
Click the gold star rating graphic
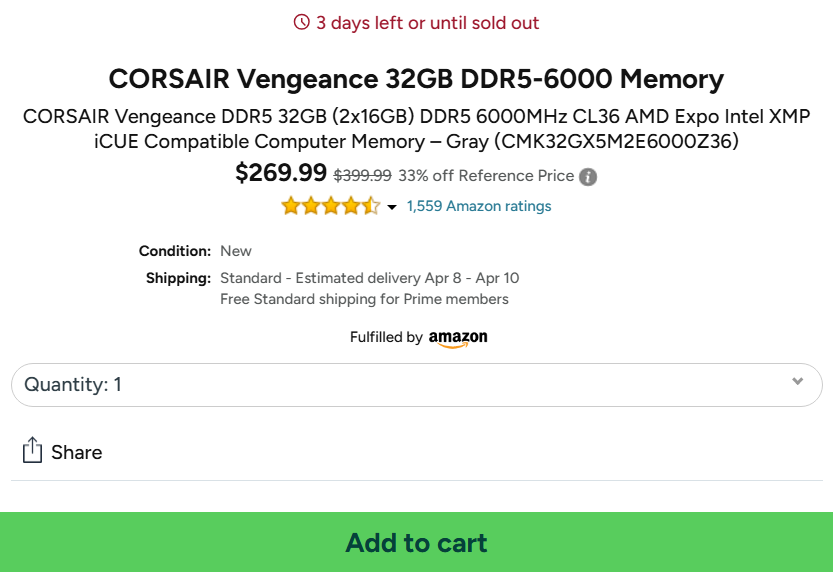pos(330,206)
